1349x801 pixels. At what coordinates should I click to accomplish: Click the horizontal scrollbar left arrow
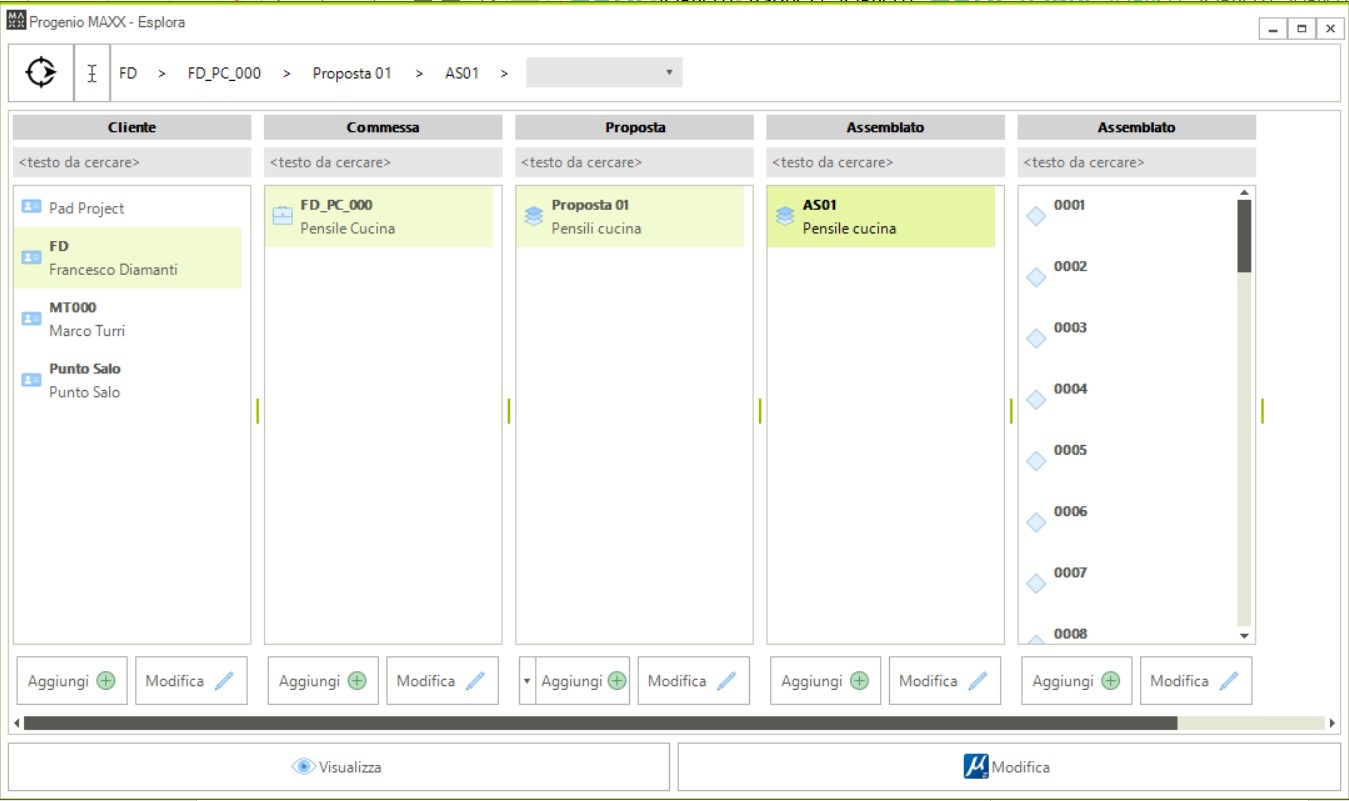[x=16, y=722]
